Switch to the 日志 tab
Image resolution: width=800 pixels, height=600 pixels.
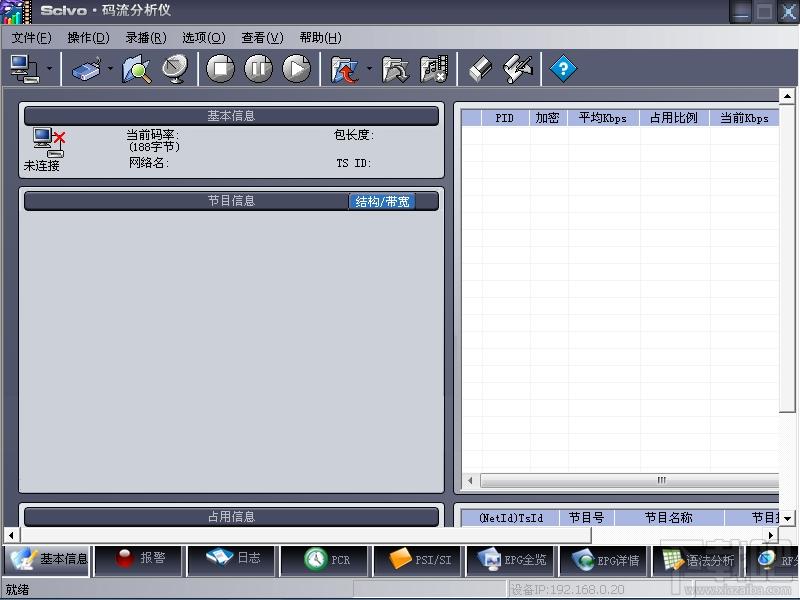point(232,559)
